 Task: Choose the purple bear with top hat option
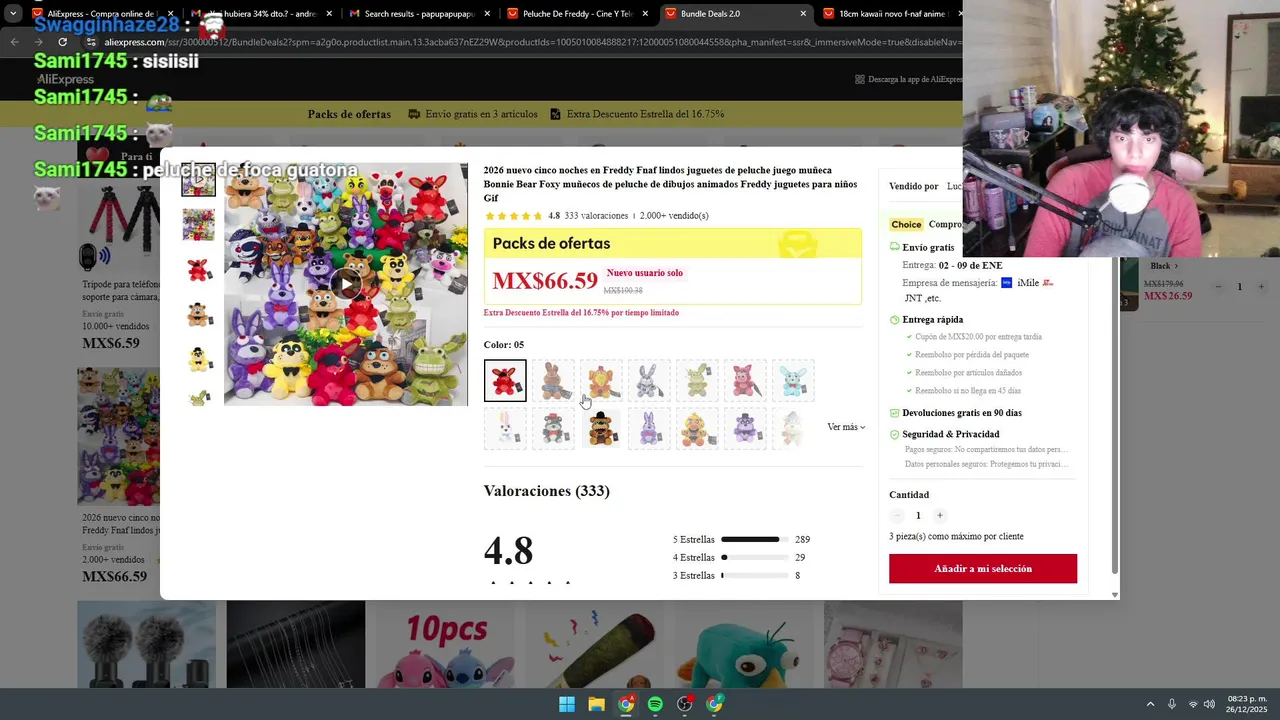[x=745, y=429]
